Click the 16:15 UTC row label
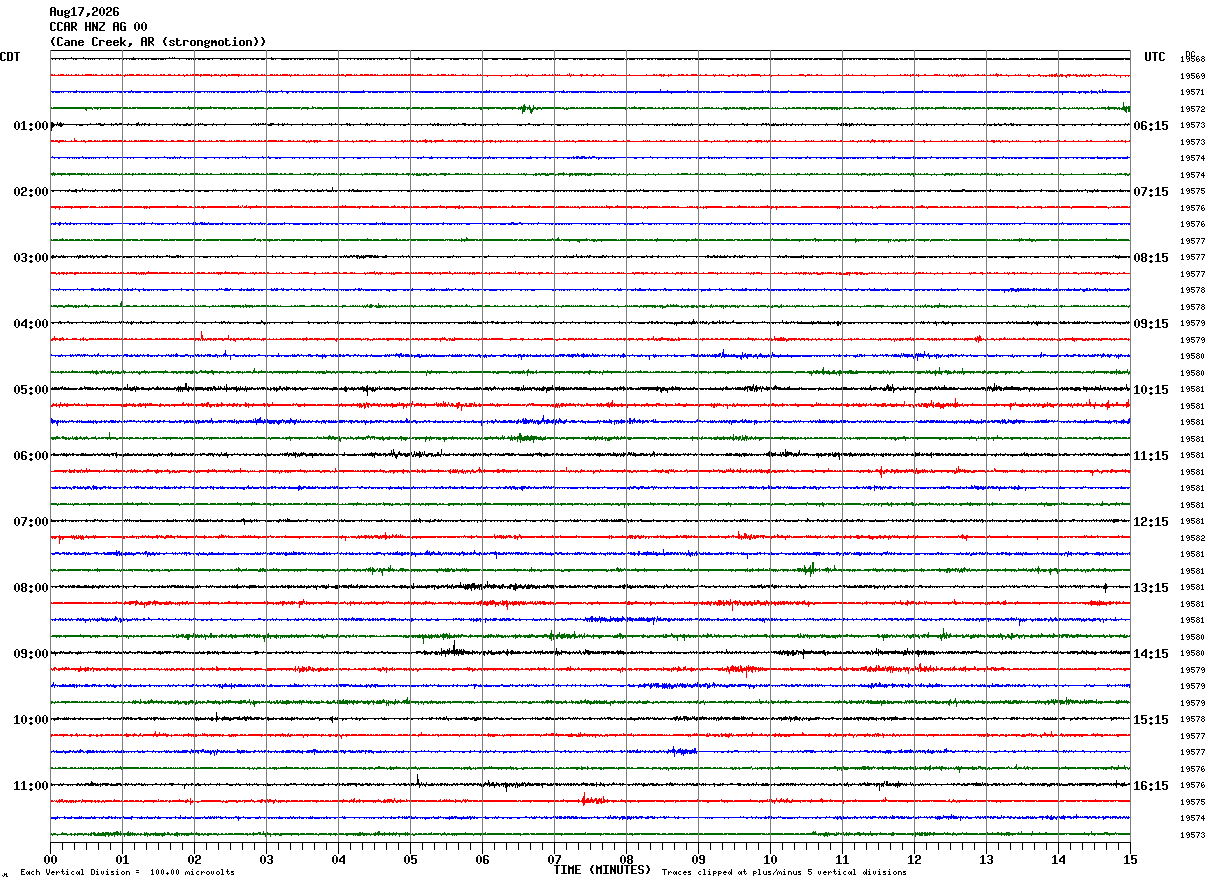This screenshot has height=886, width=1210. pyautogui.click(x=1150, y=786)
